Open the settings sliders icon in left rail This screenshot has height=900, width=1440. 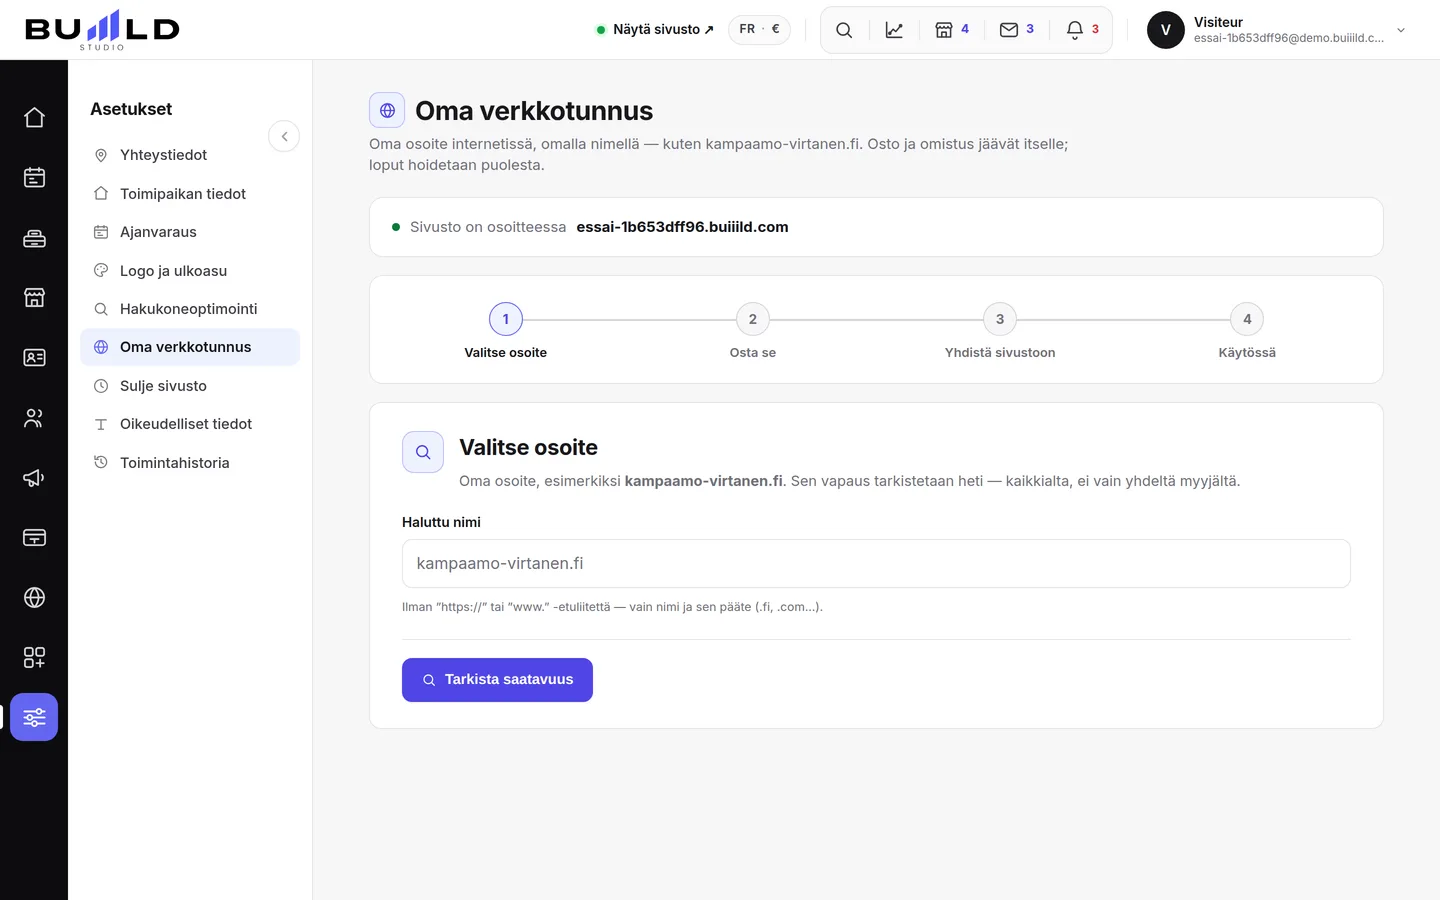click(34, 717)
